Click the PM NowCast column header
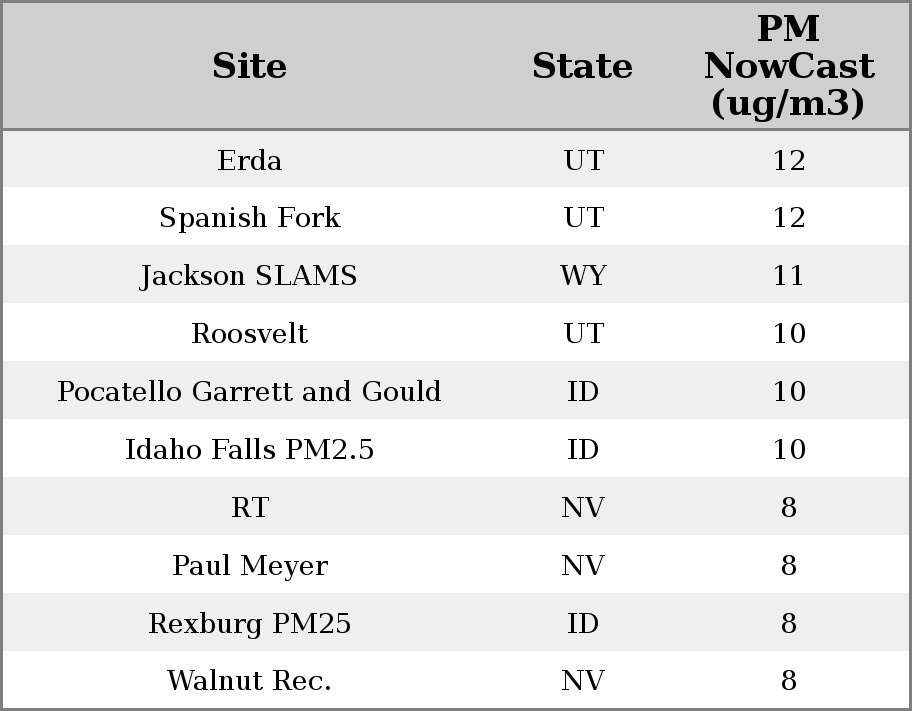 [x=788, y=66]
